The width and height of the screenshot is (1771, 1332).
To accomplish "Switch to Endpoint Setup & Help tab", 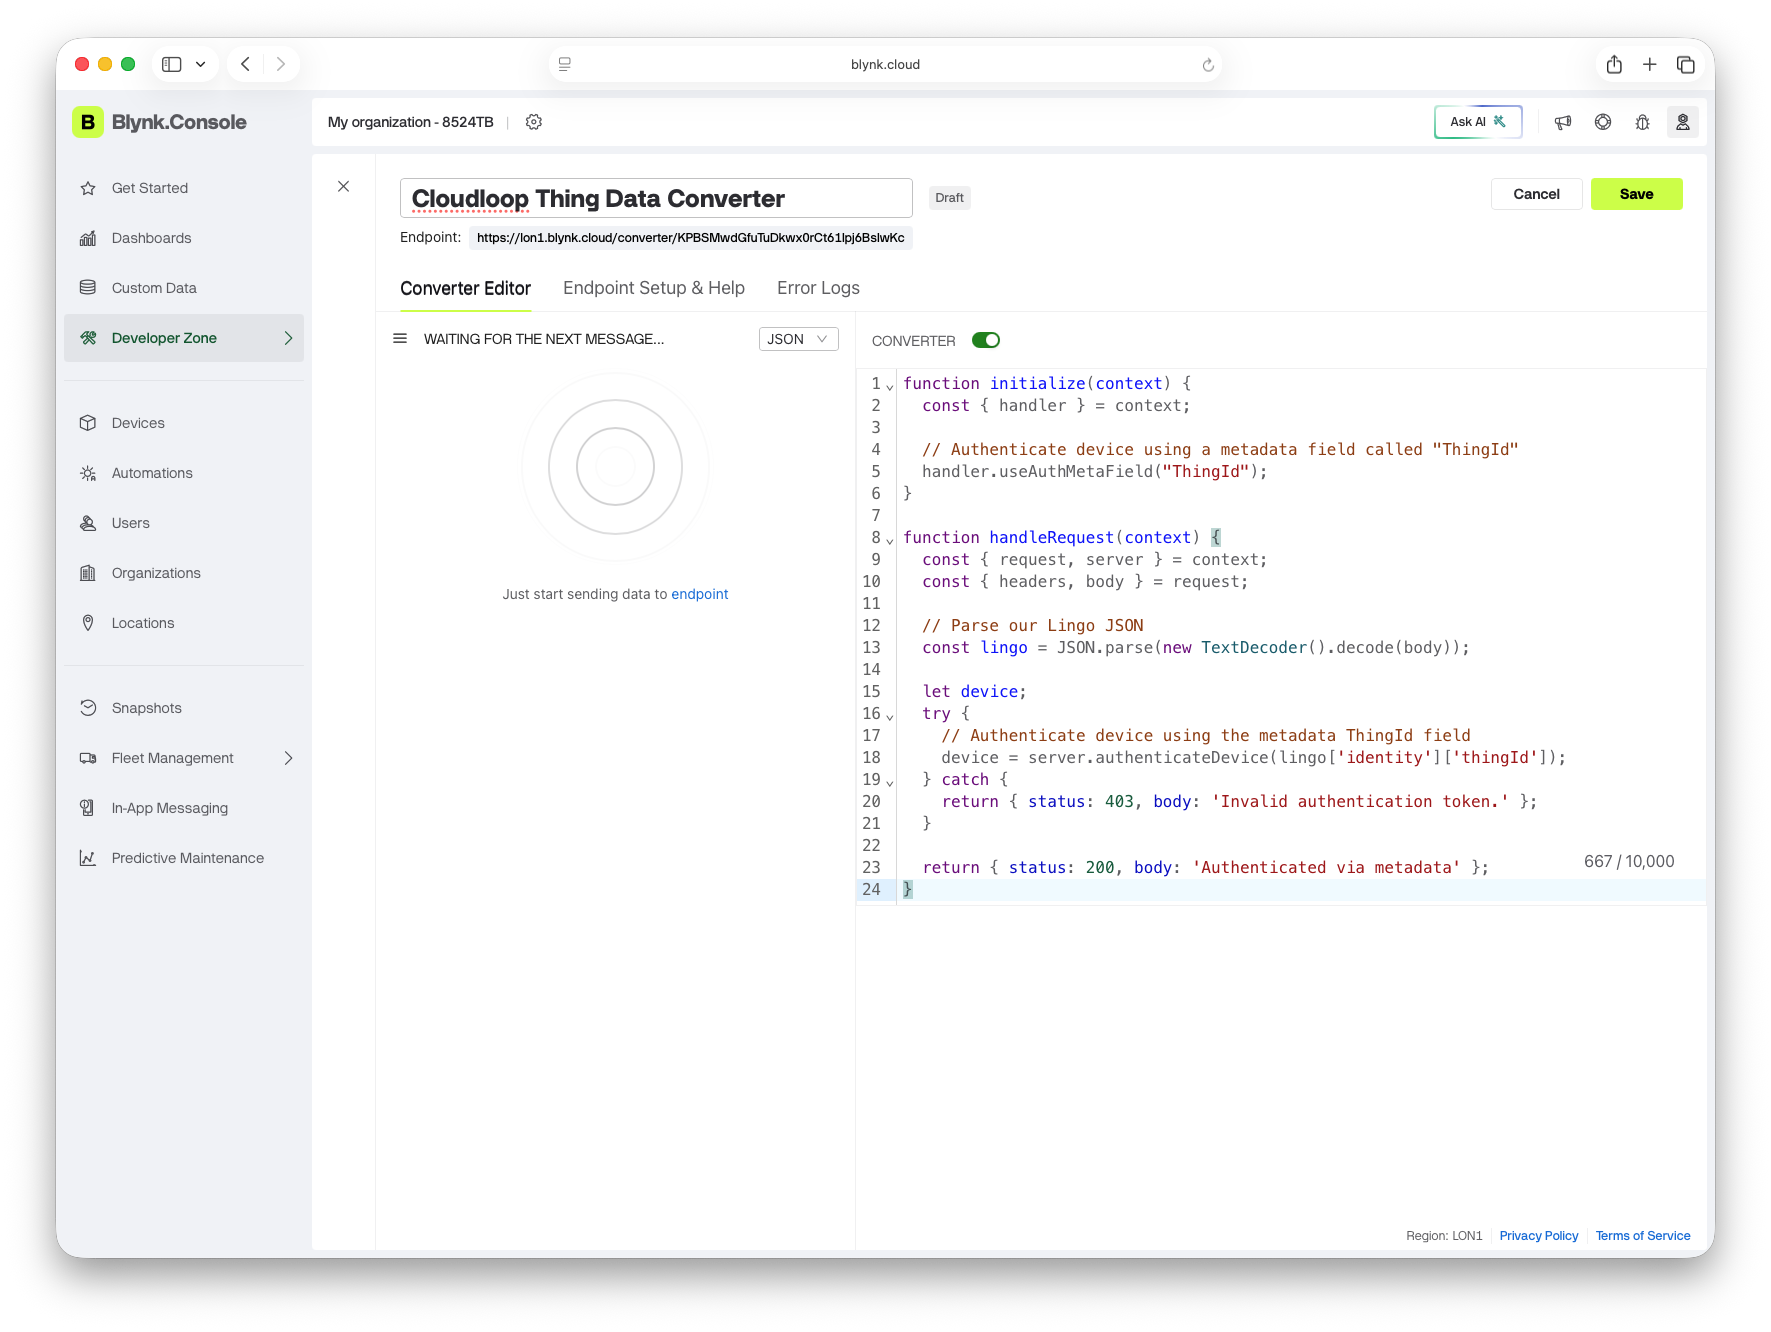I will click(654, 288).
